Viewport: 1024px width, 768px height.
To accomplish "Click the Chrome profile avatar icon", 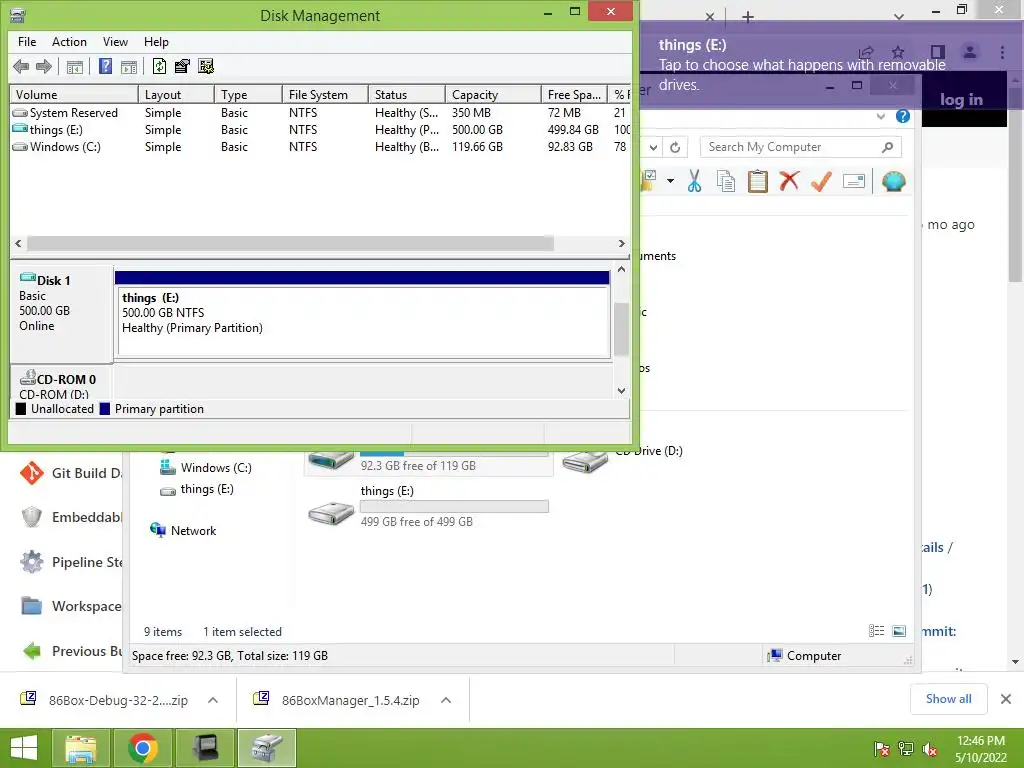I will 970,52.
